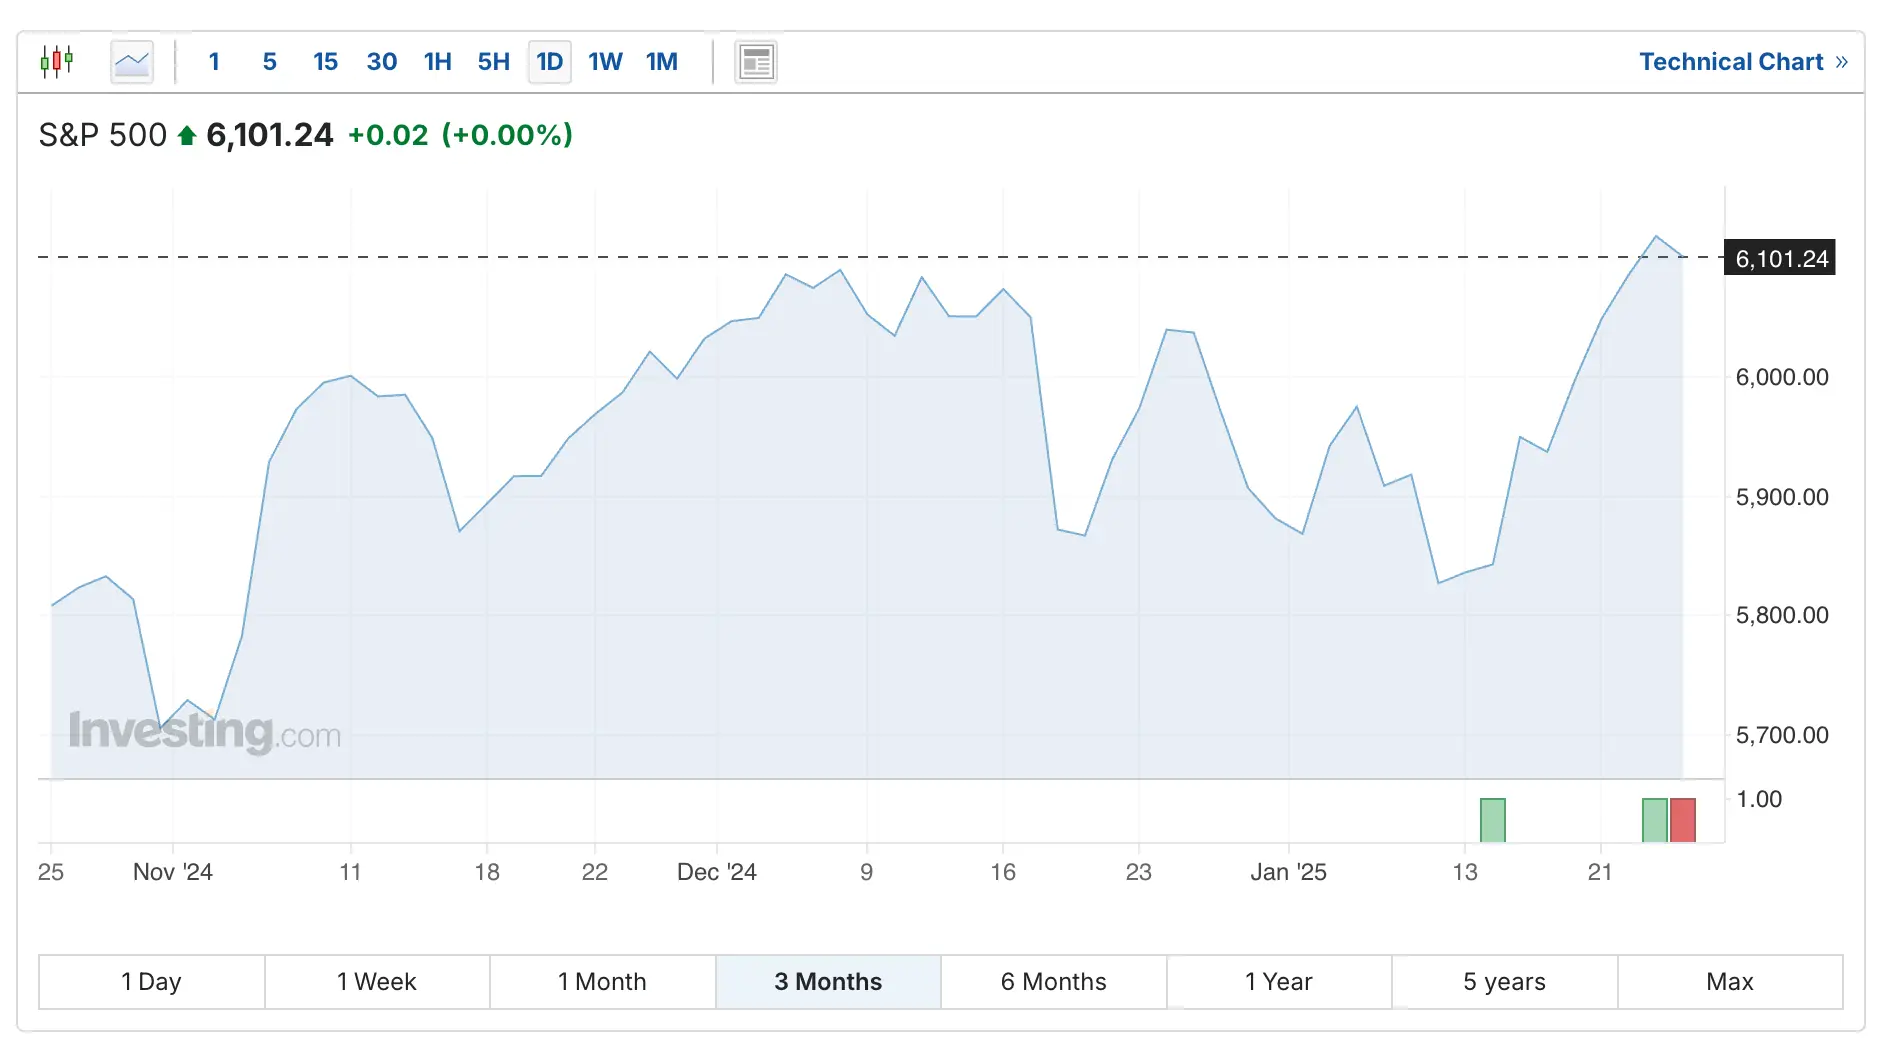This screenshot has width=1886, height=1042.
Task: Click the red volume bar
Action: tap(1683, 820)
